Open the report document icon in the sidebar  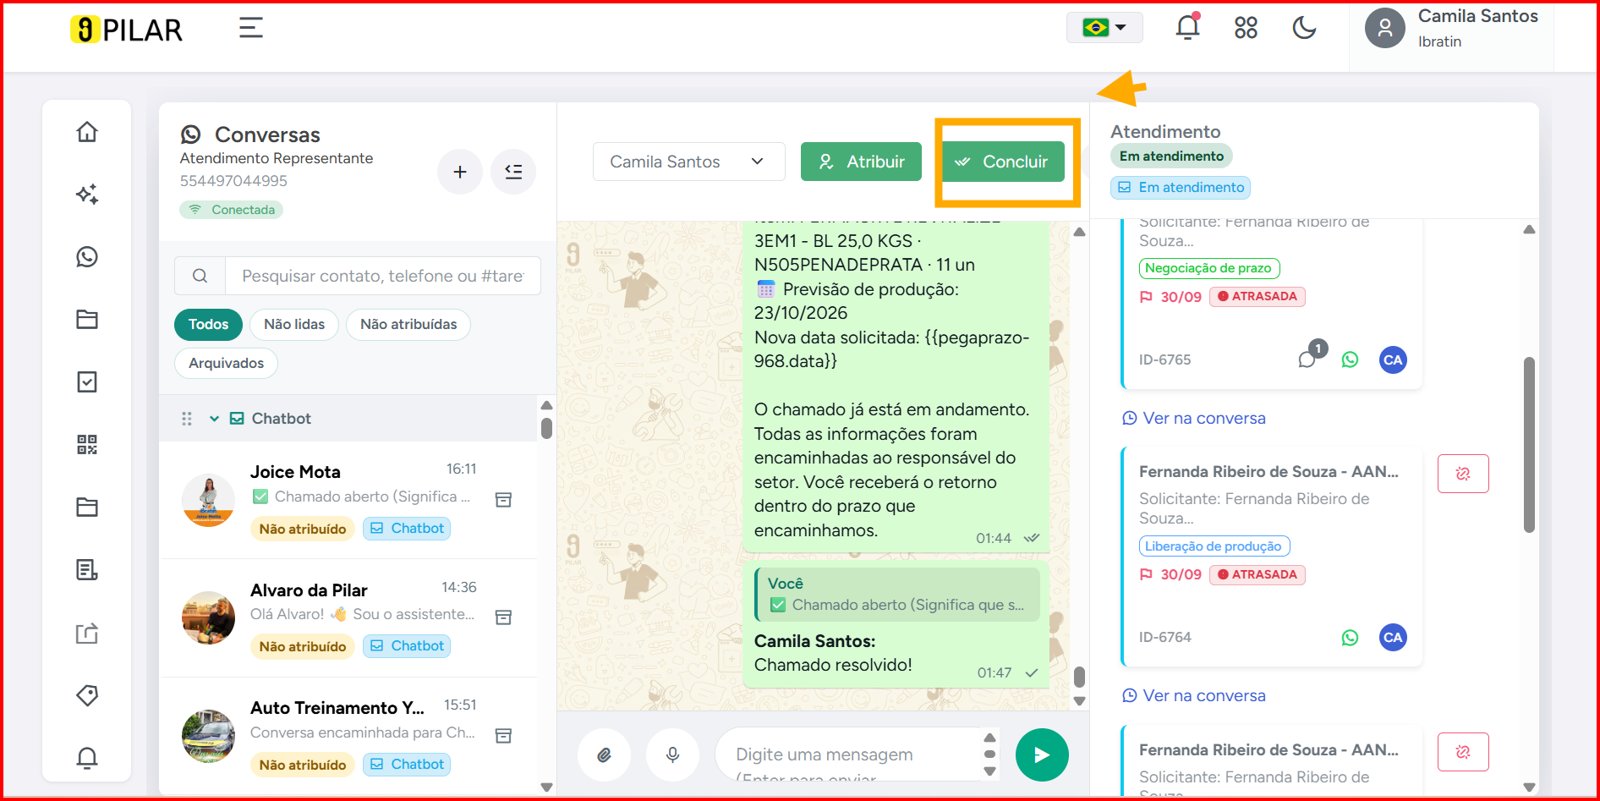tap(87, 570)
